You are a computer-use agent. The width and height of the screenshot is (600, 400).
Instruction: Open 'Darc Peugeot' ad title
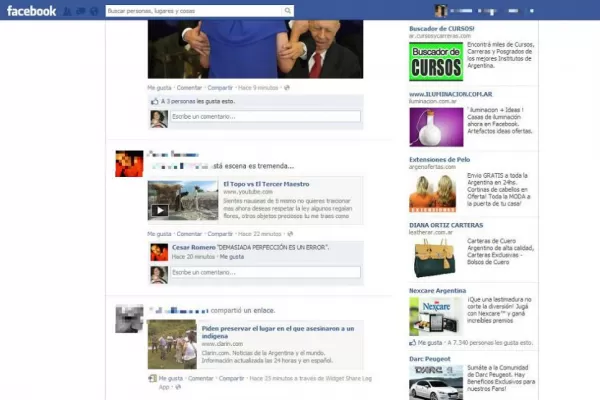click(429, 359)
